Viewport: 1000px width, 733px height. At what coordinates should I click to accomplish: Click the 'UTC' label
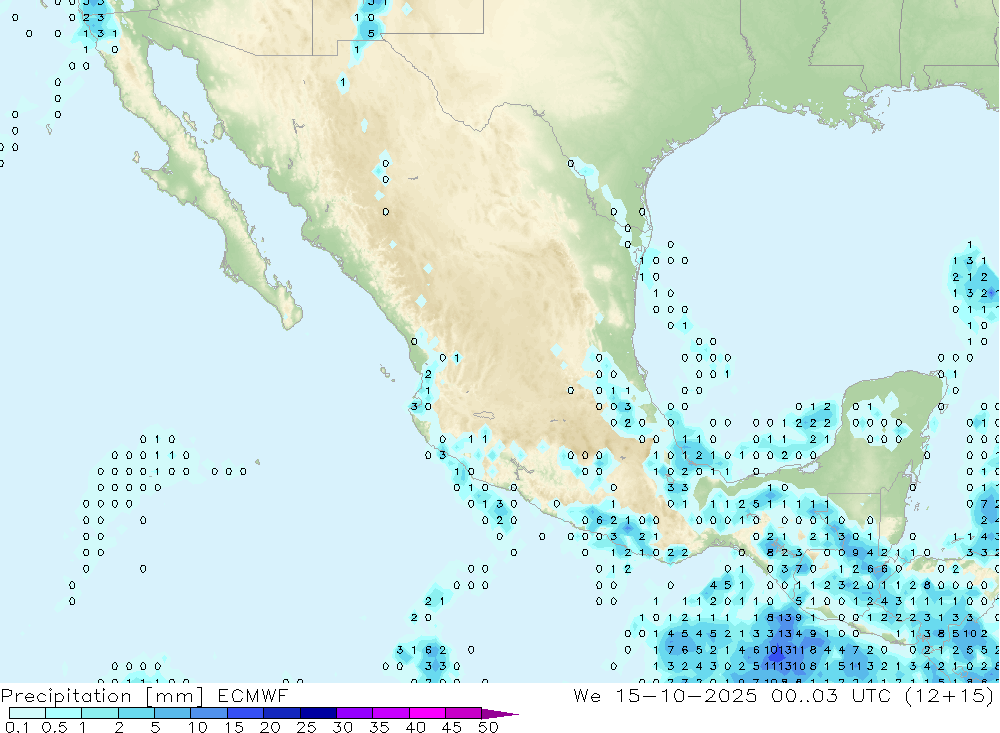tap(871, 695)
